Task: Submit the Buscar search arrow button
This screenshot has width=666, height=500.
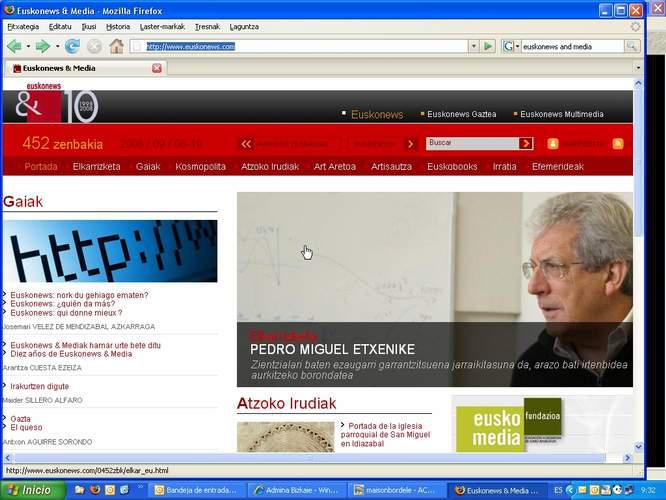Action: [x=526, y=144]
